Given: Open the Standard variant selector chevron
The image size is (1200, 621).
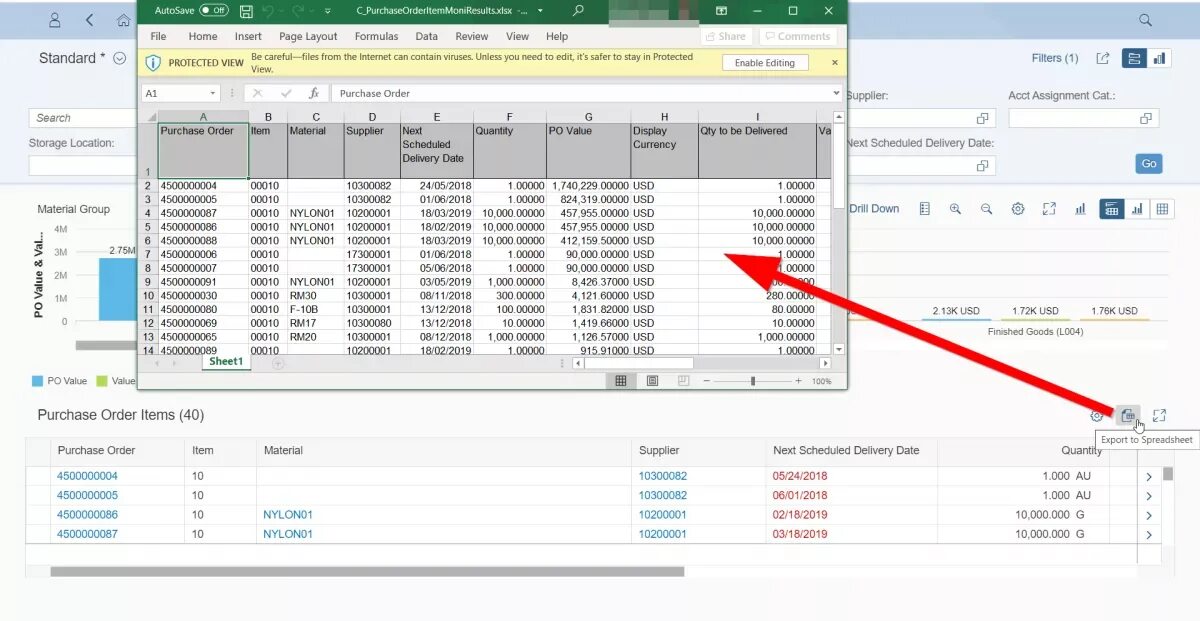Looking at the screenshot, I should [118, 58].
